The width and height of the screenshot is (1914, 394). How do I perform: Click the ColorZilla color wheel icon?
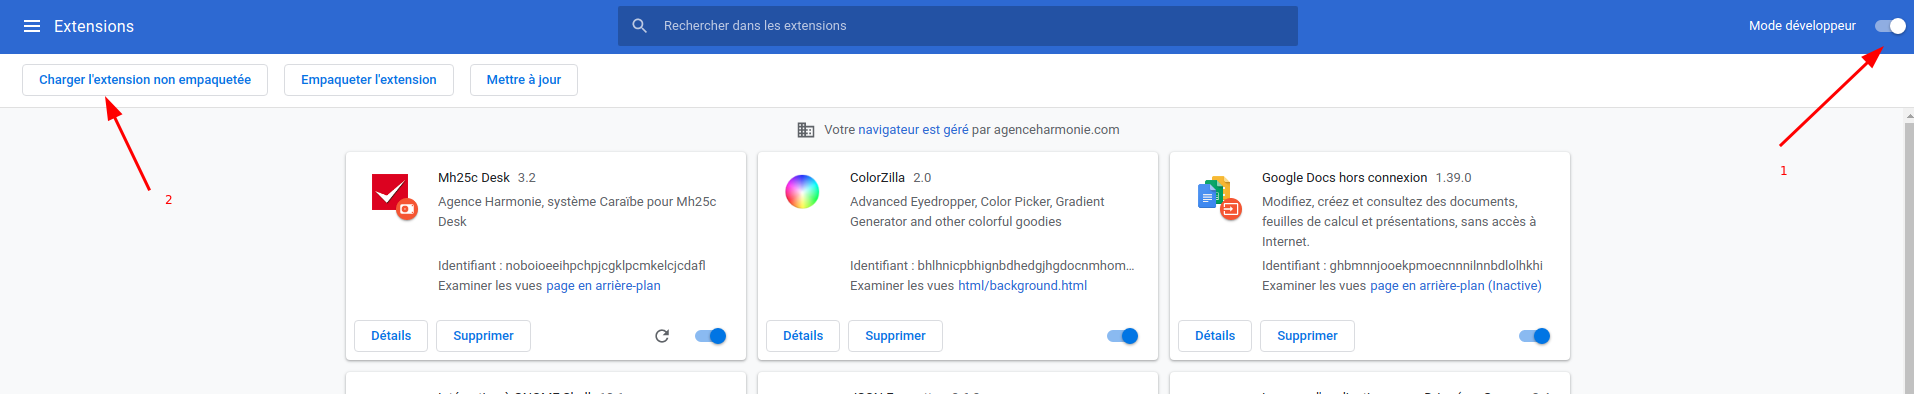click(x=802, y=191)
